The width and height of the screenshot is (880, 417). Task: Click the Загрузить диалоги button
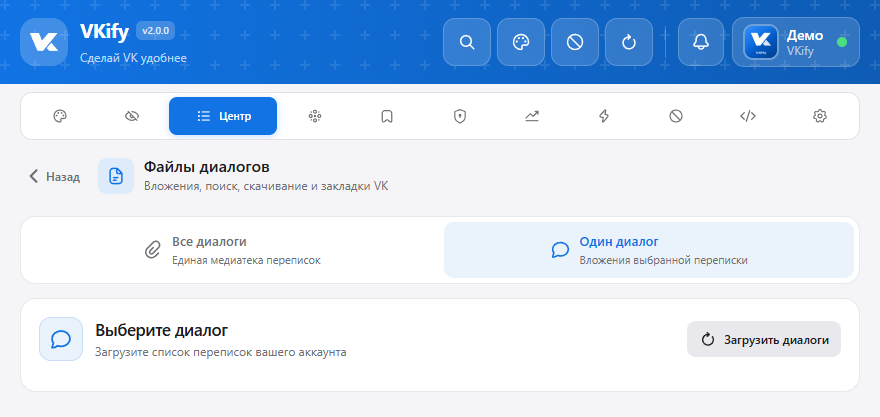(764, 339)
